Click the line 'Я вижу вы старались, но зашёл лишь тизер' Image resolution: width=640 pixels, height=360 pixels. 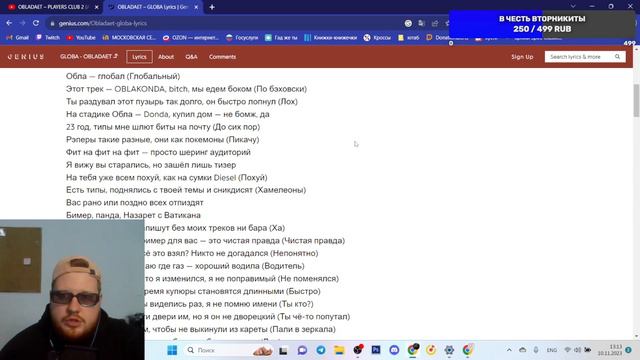point(151,165)
